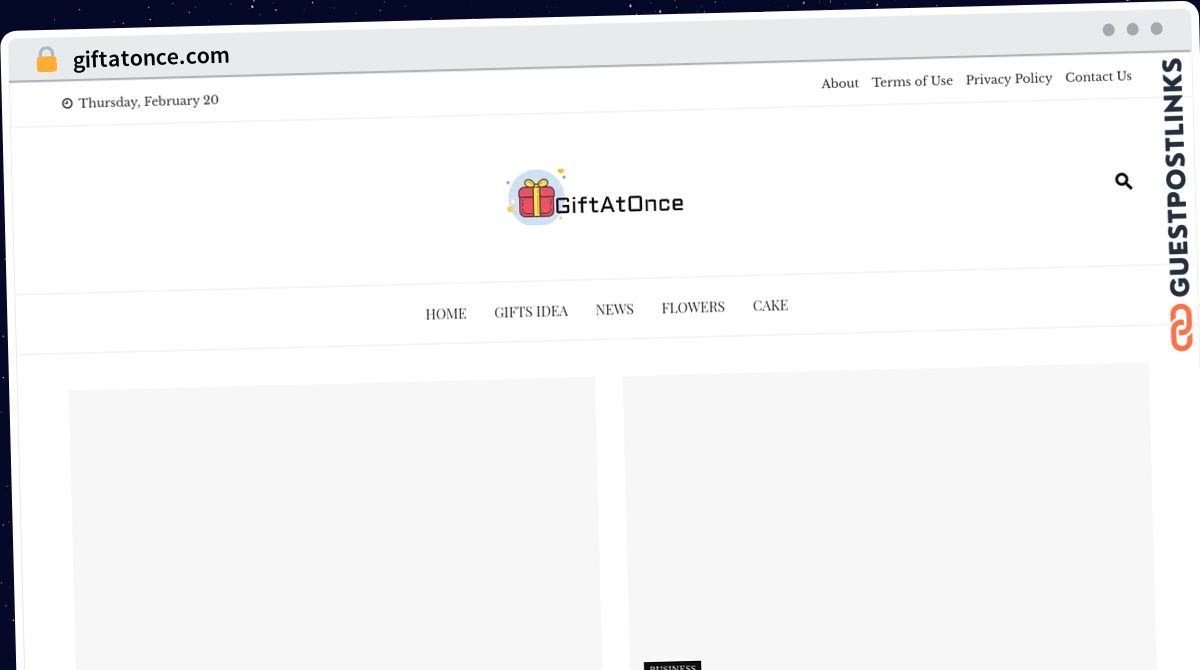The width and height of the screenshot is (1200, 670).
Task: Click the BUSINESS category tag
Action: coord(672,665)
